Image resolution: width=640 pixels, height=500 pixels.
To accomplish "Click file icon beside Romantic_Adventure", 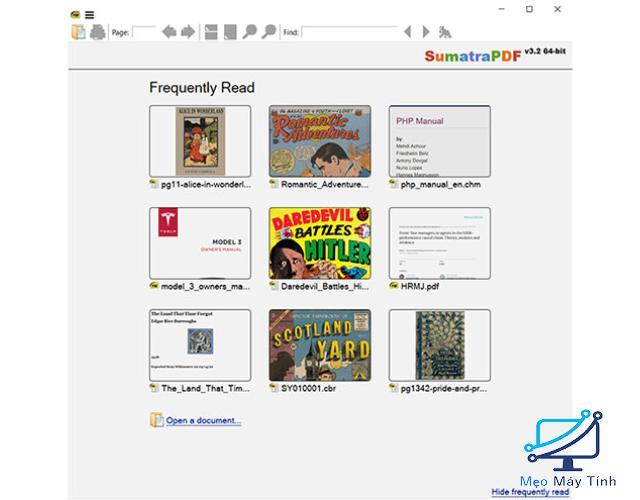I will (274, 184).
